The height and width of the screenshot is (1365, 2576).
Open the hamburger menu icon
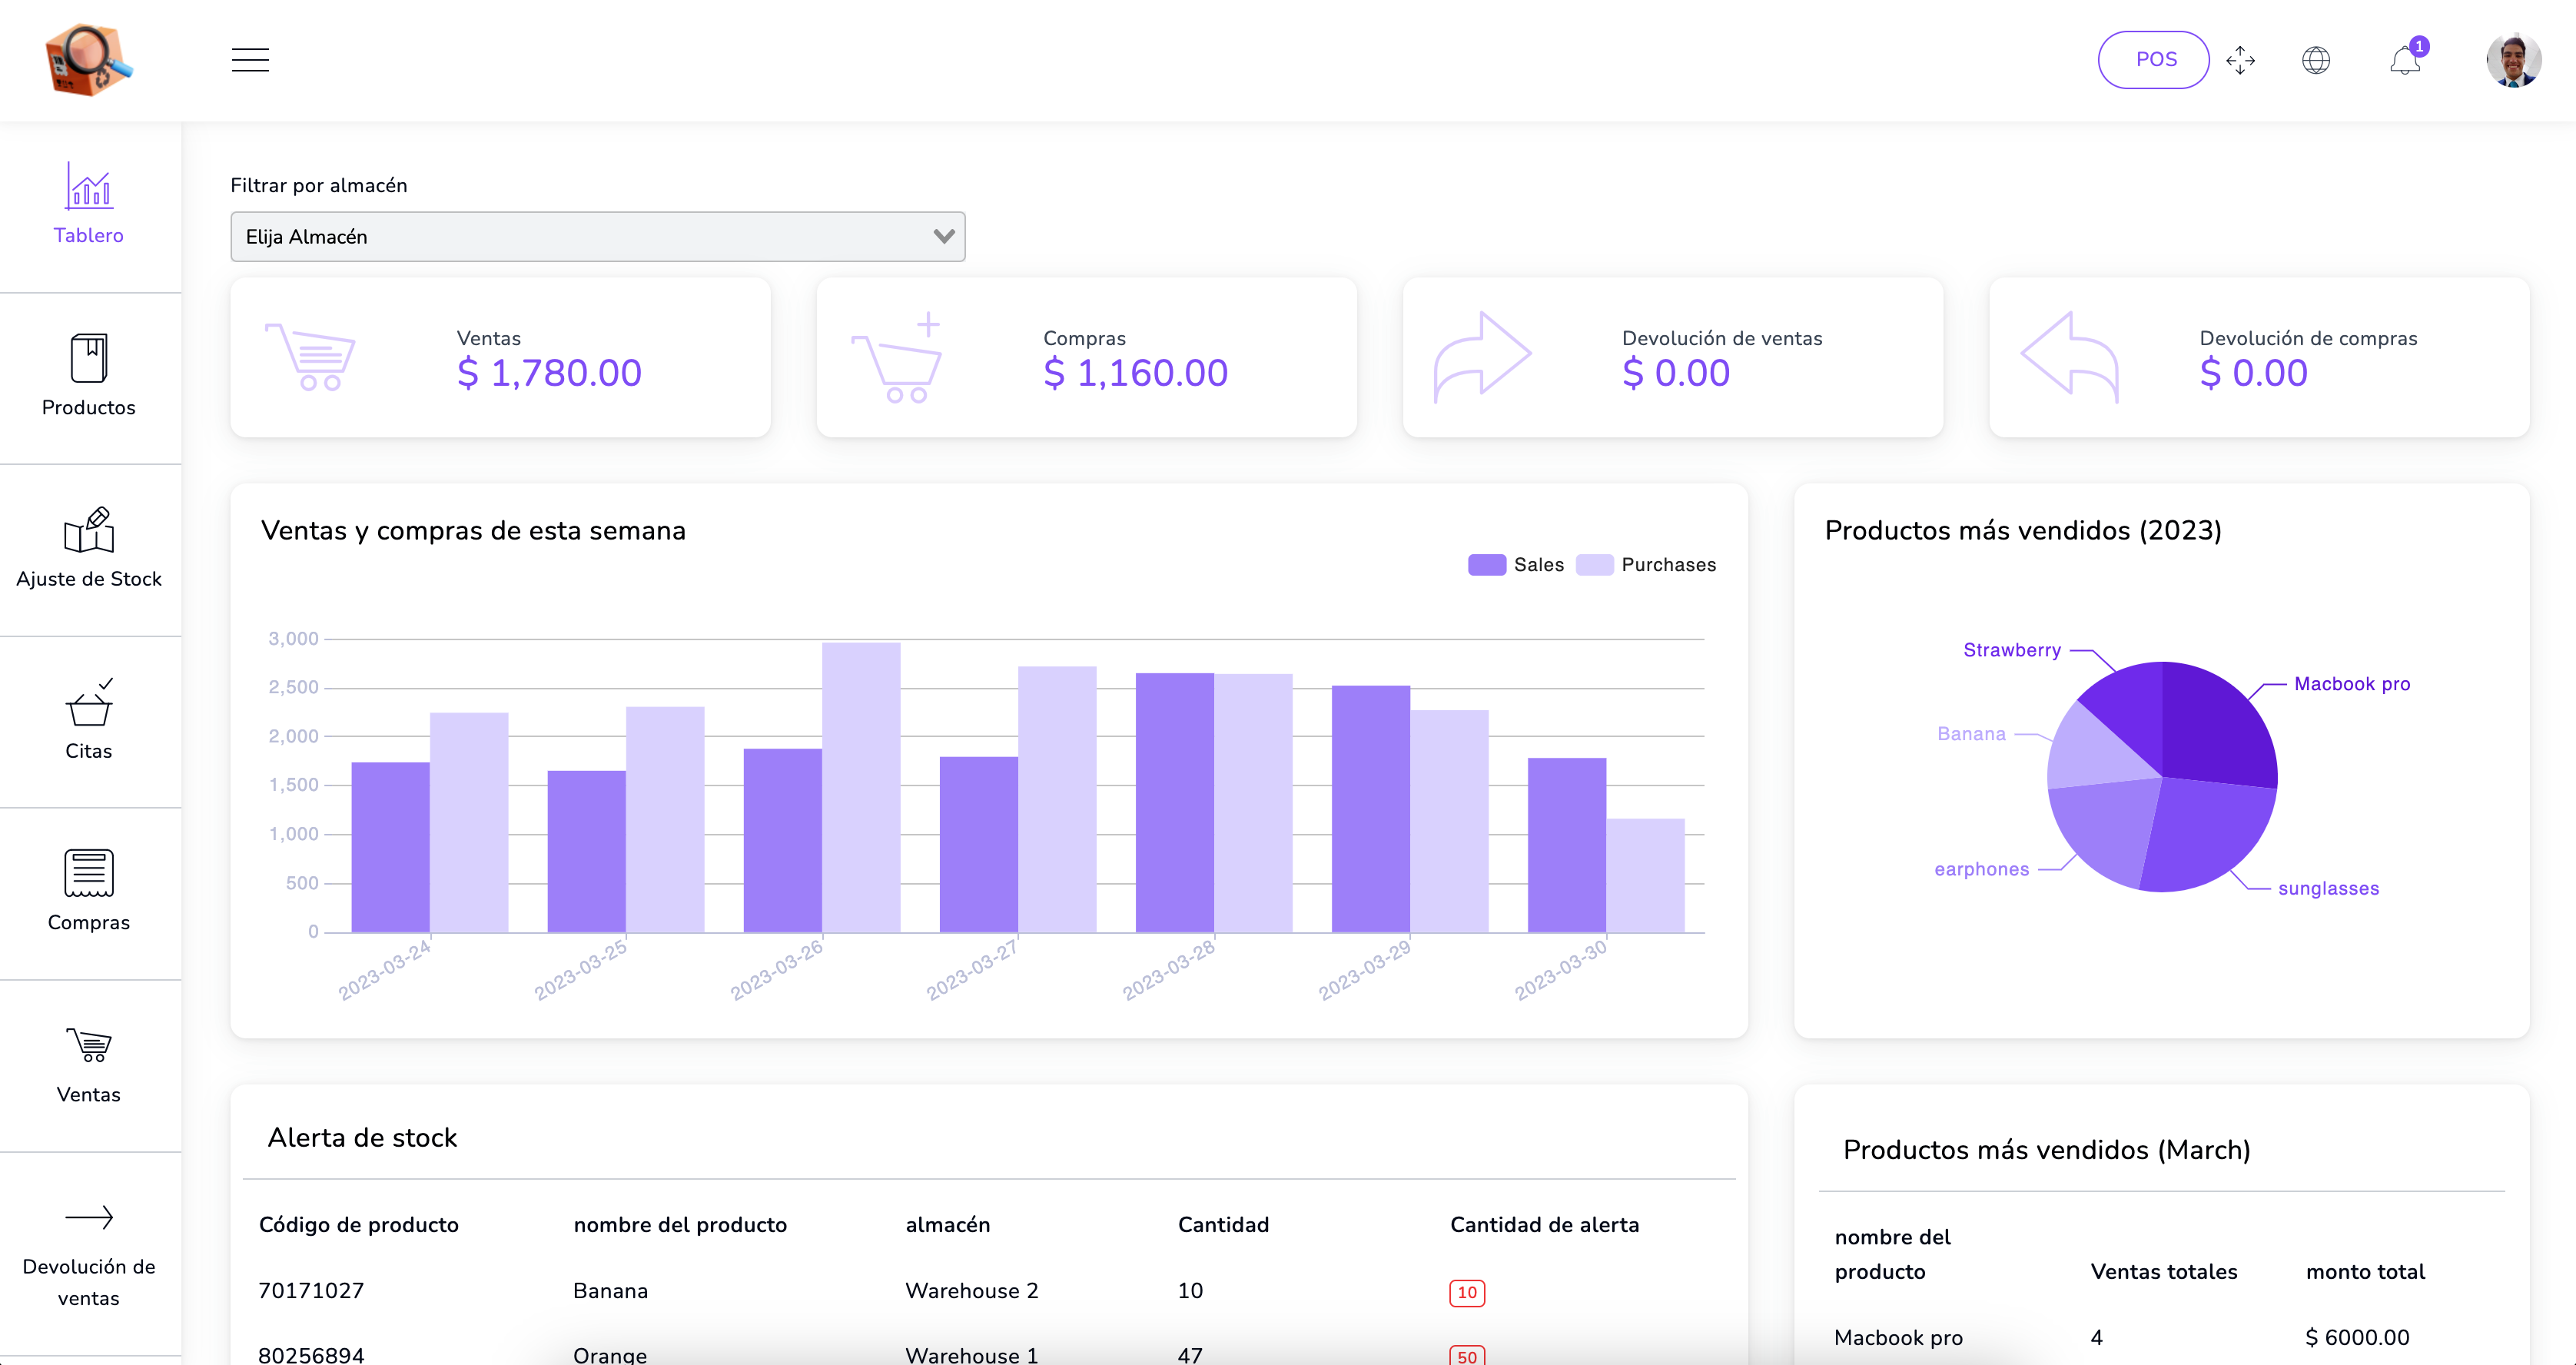coord(250,60)
